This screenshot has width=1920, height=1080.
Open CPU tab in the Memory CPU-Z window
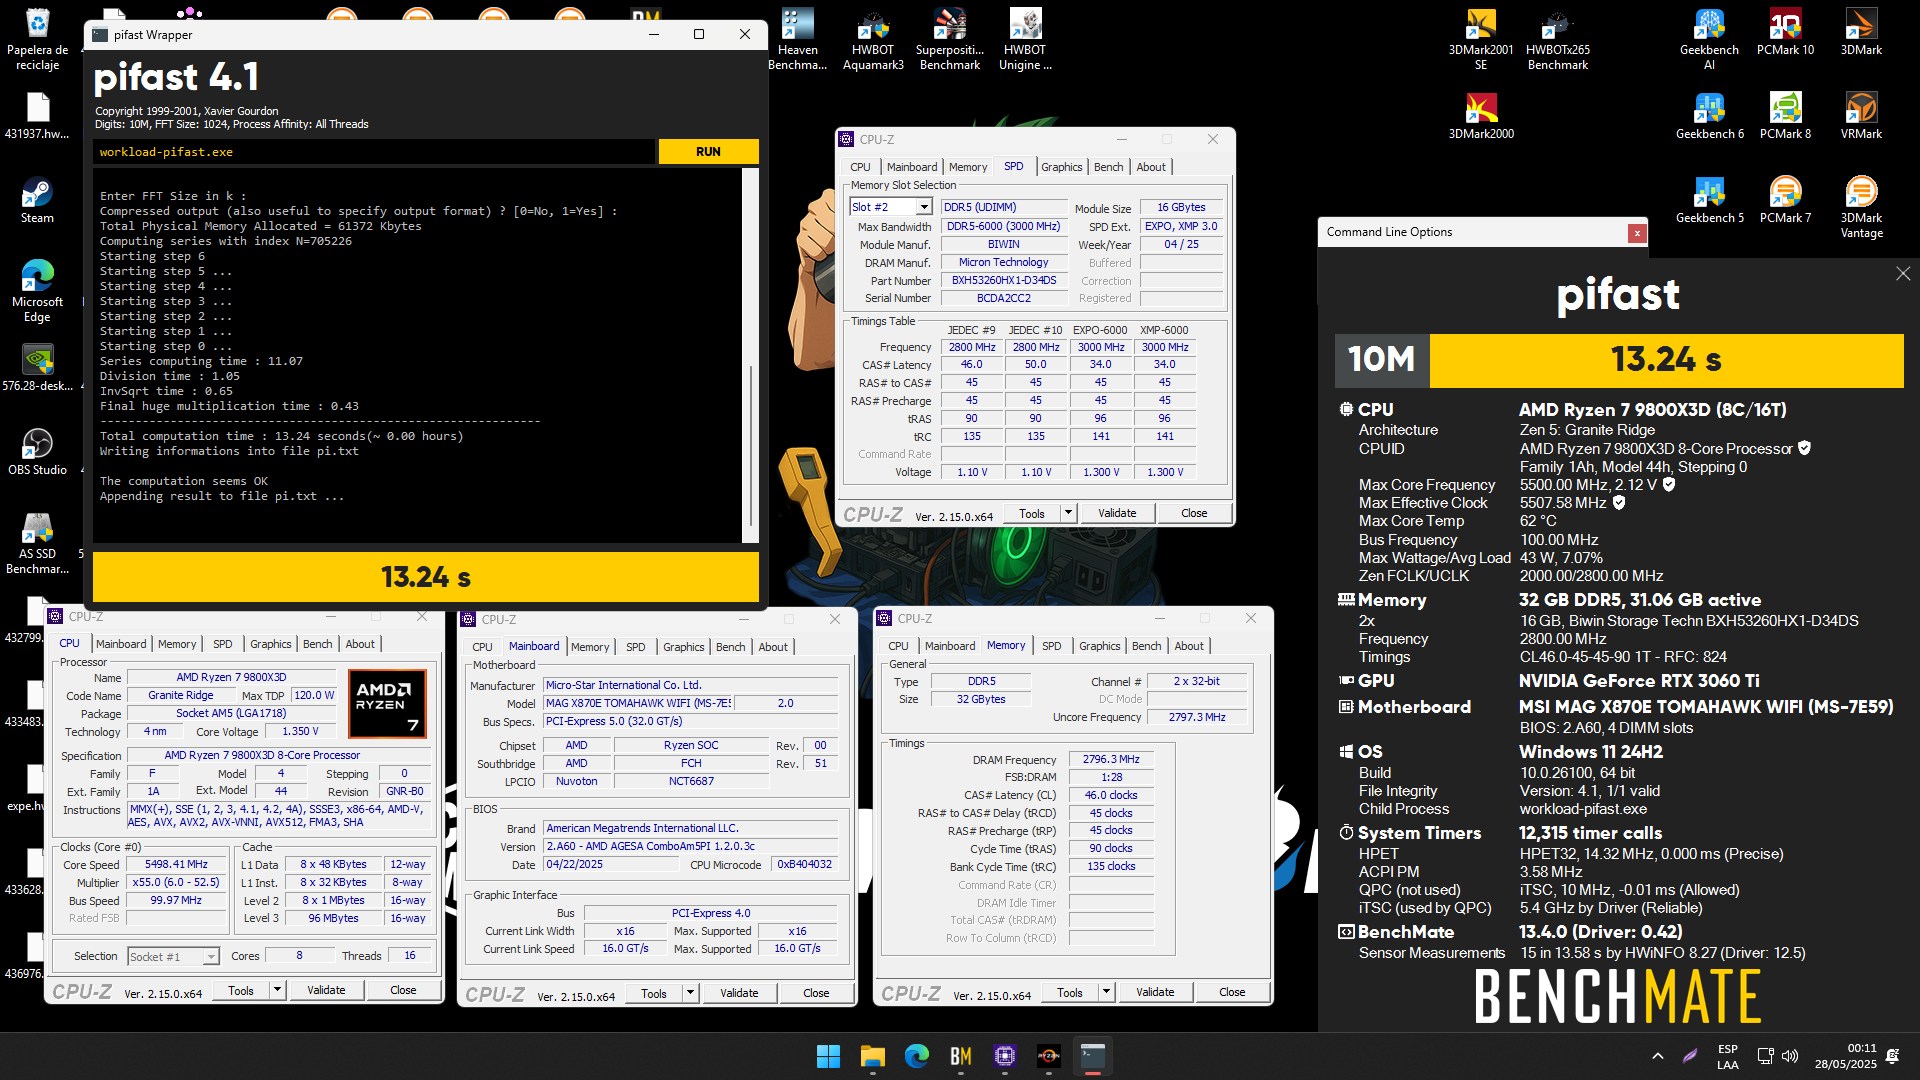coord(898,646)
